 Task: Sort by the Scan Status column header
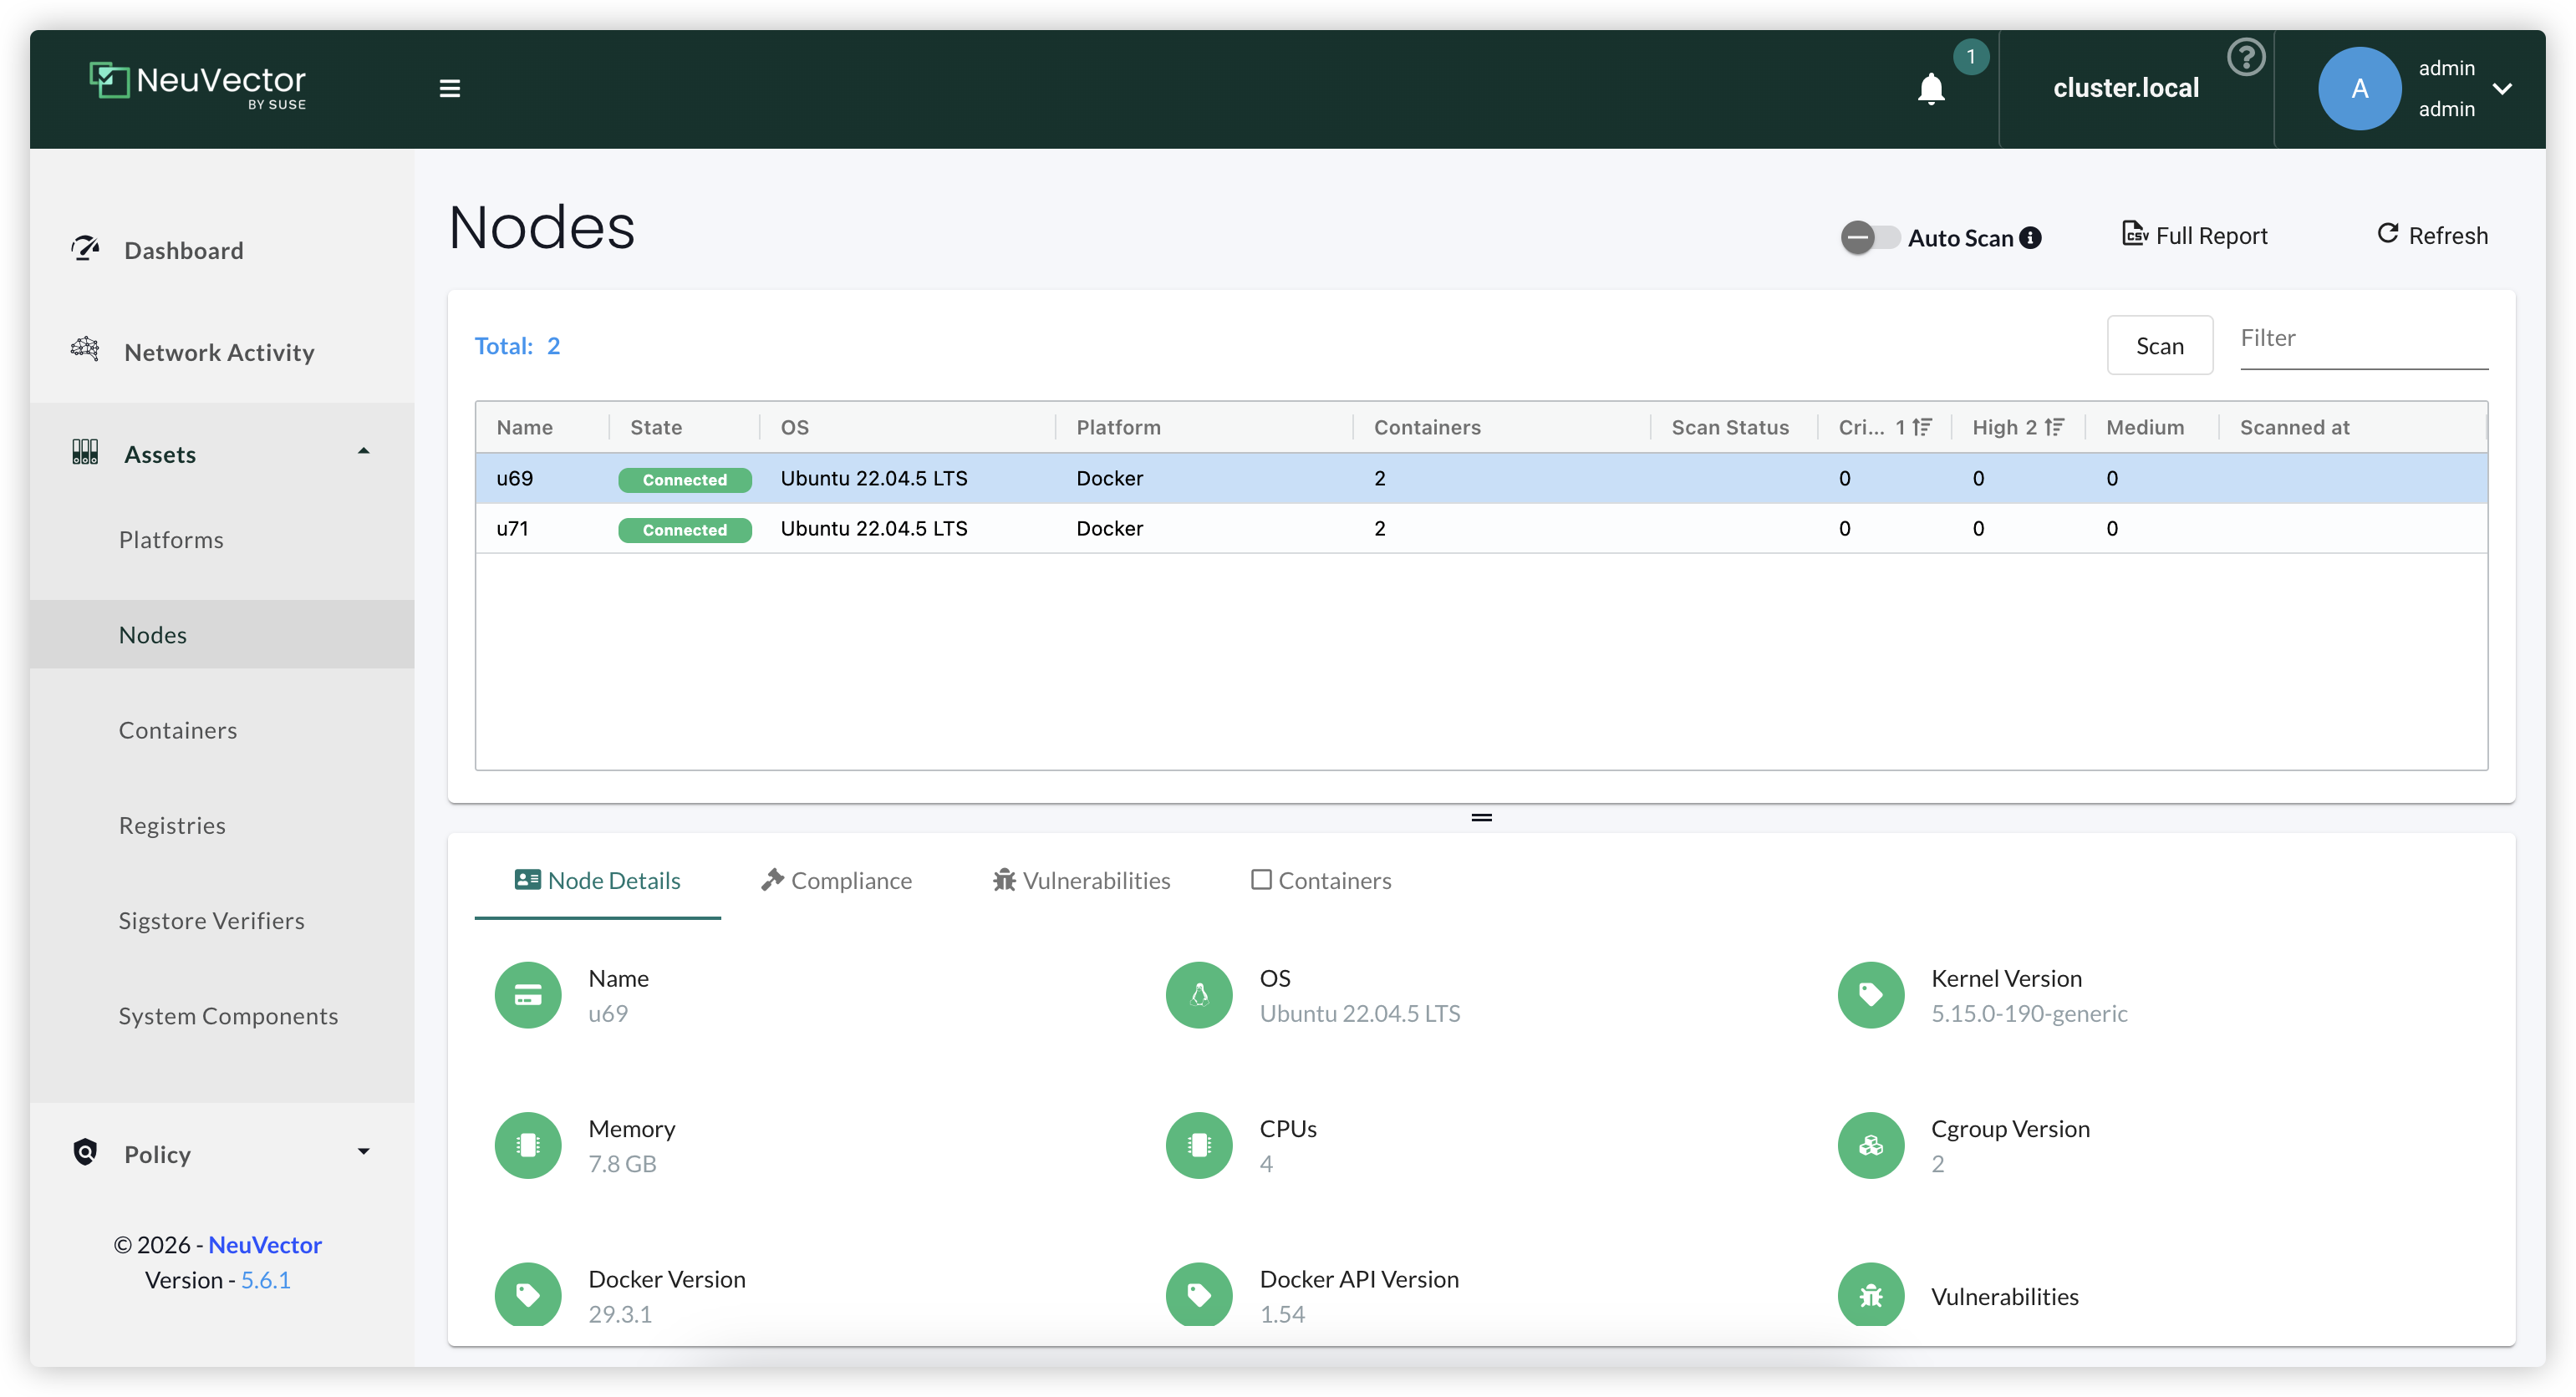(1730, 427)
